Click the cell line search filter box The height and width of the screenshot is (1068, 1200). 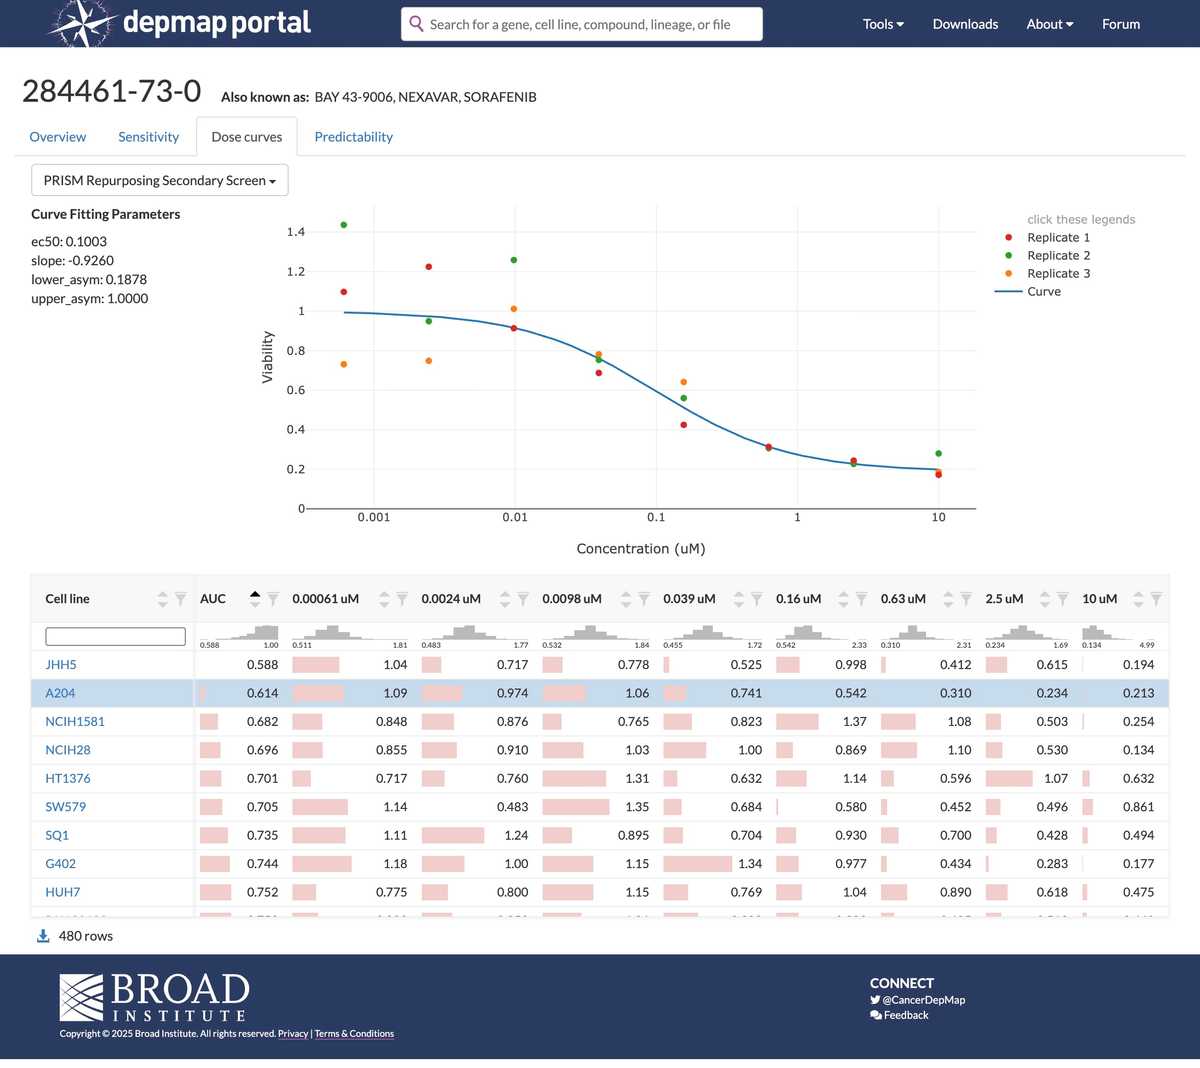[x=114, y=636]
